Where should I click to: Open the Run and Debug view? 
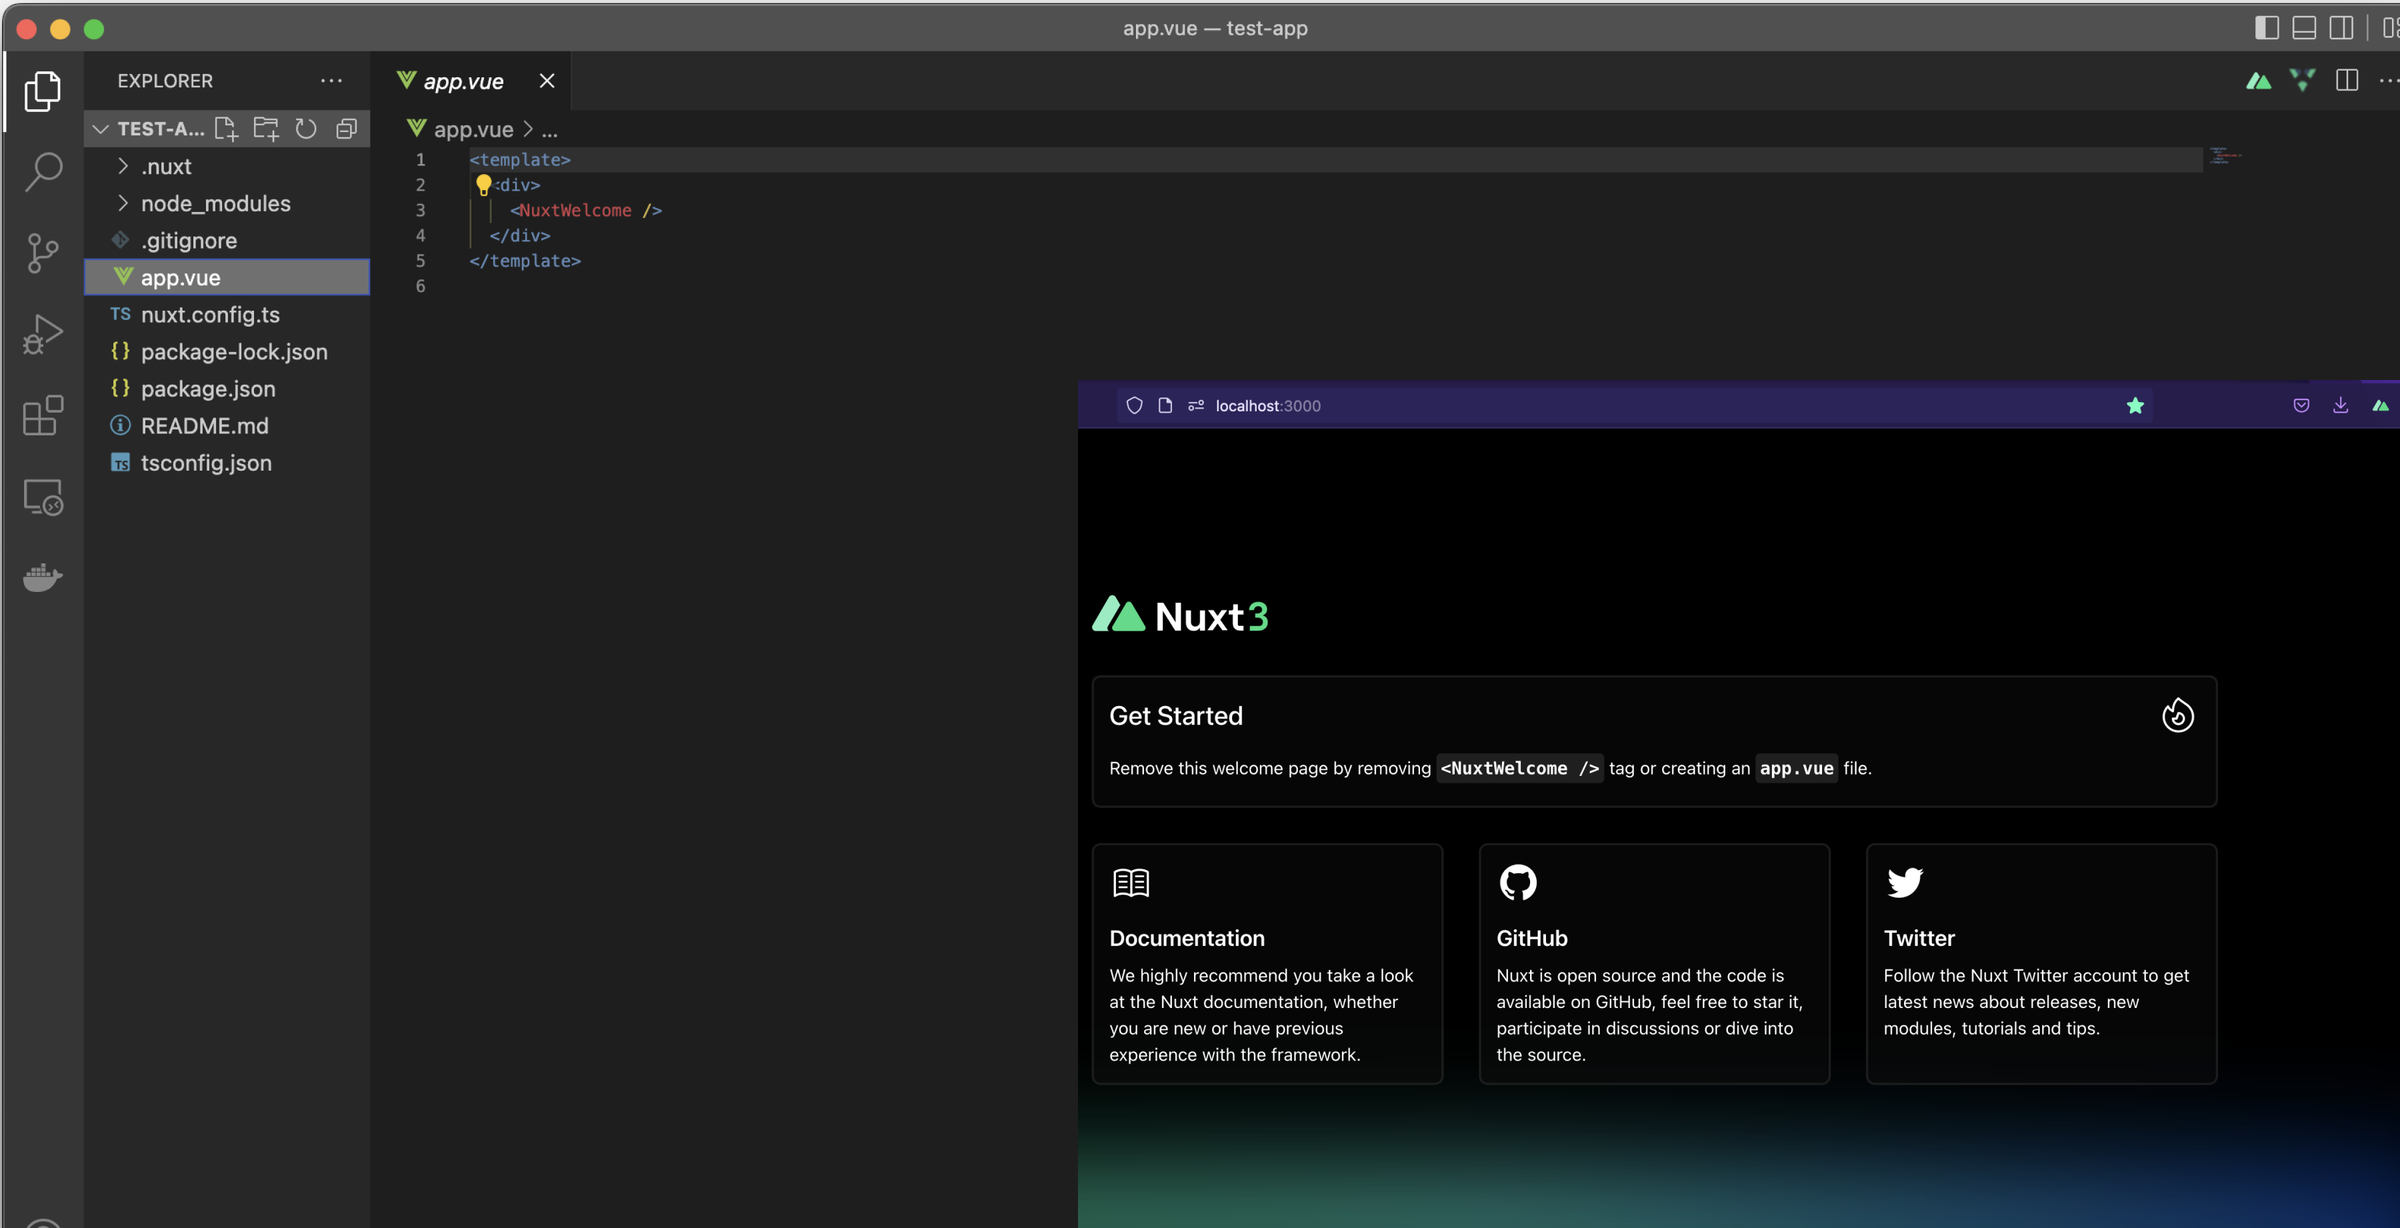tap(43, 335)
